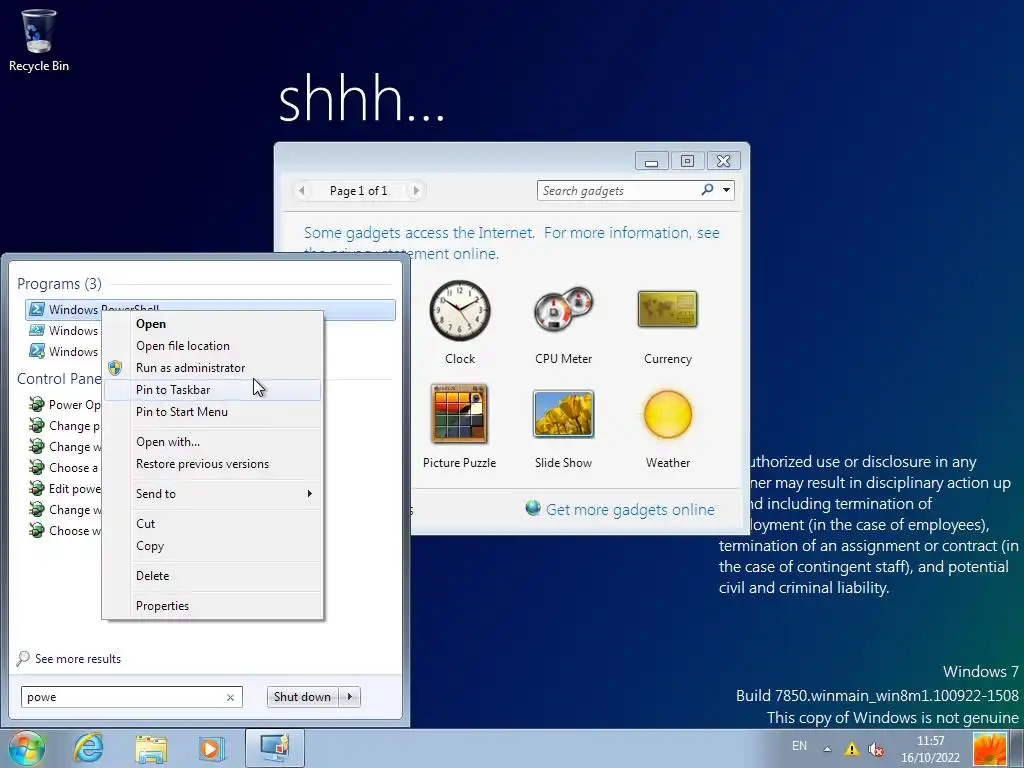Click the privacy statement information link

coord(511,242)
